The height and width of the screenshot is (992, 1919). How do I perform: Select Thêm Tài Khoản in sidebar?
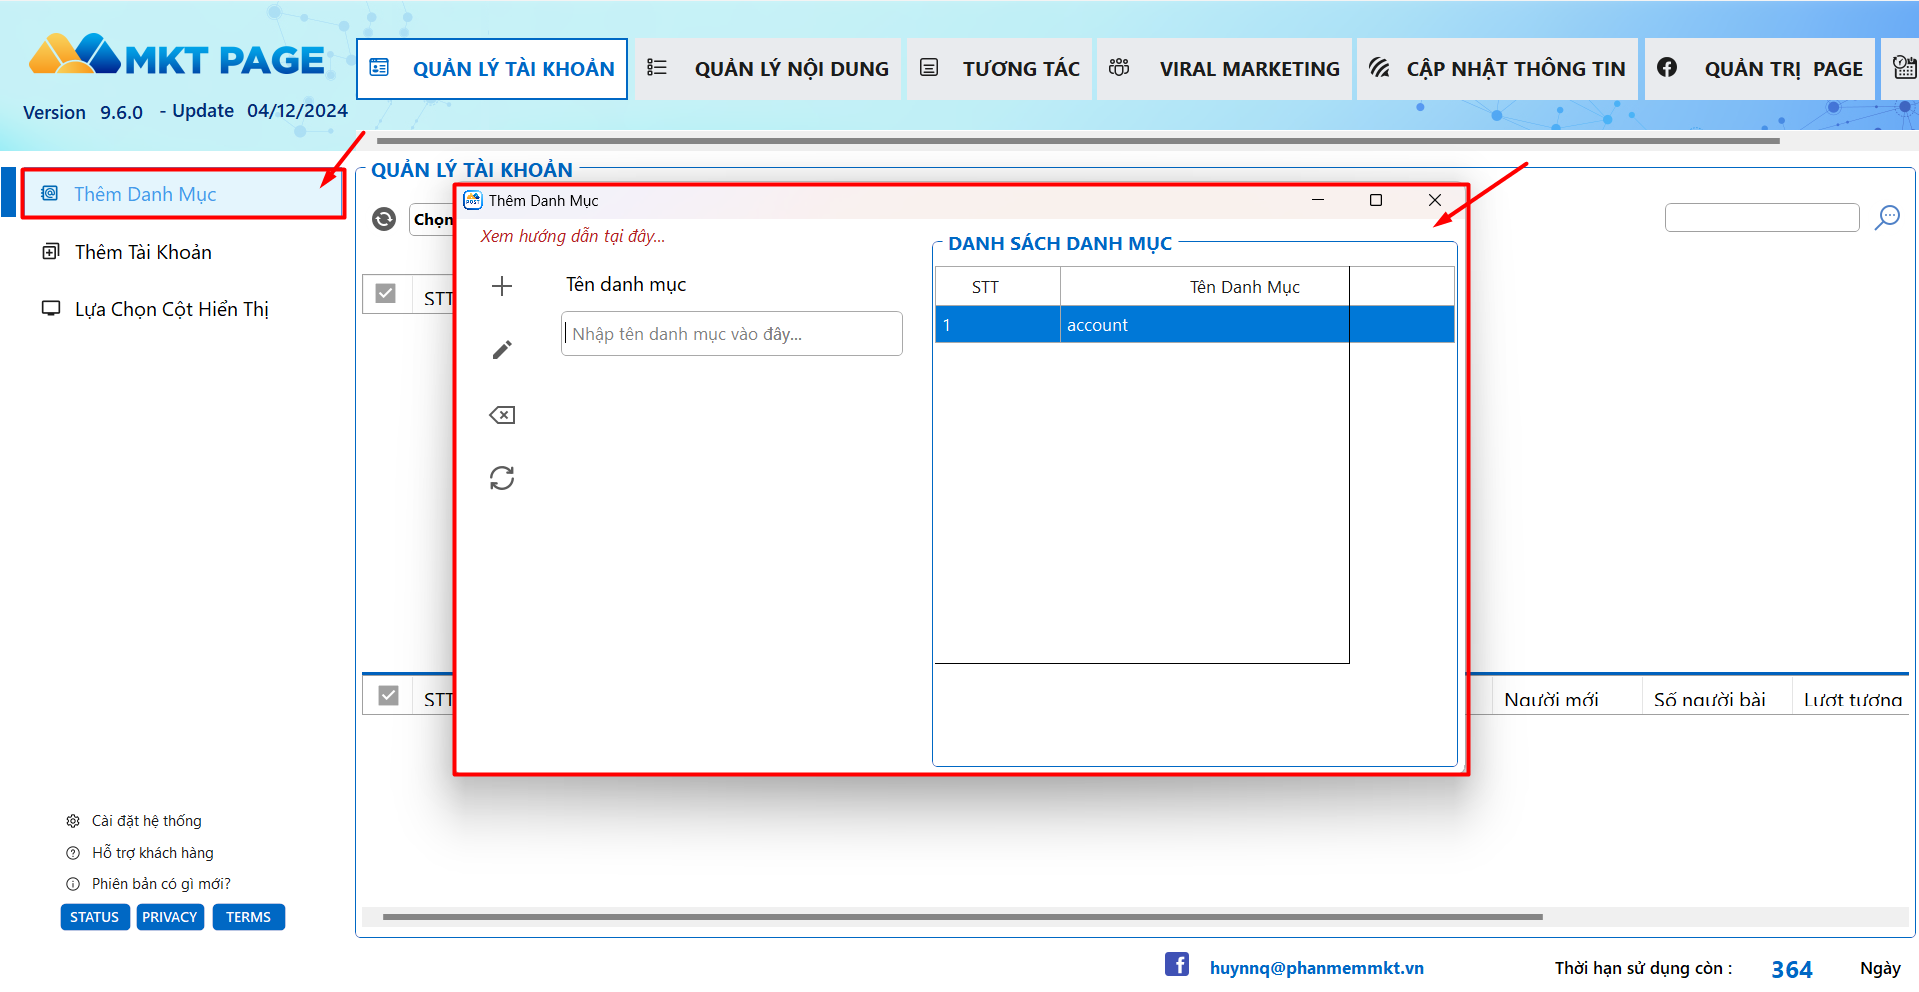tap(143, 252)
